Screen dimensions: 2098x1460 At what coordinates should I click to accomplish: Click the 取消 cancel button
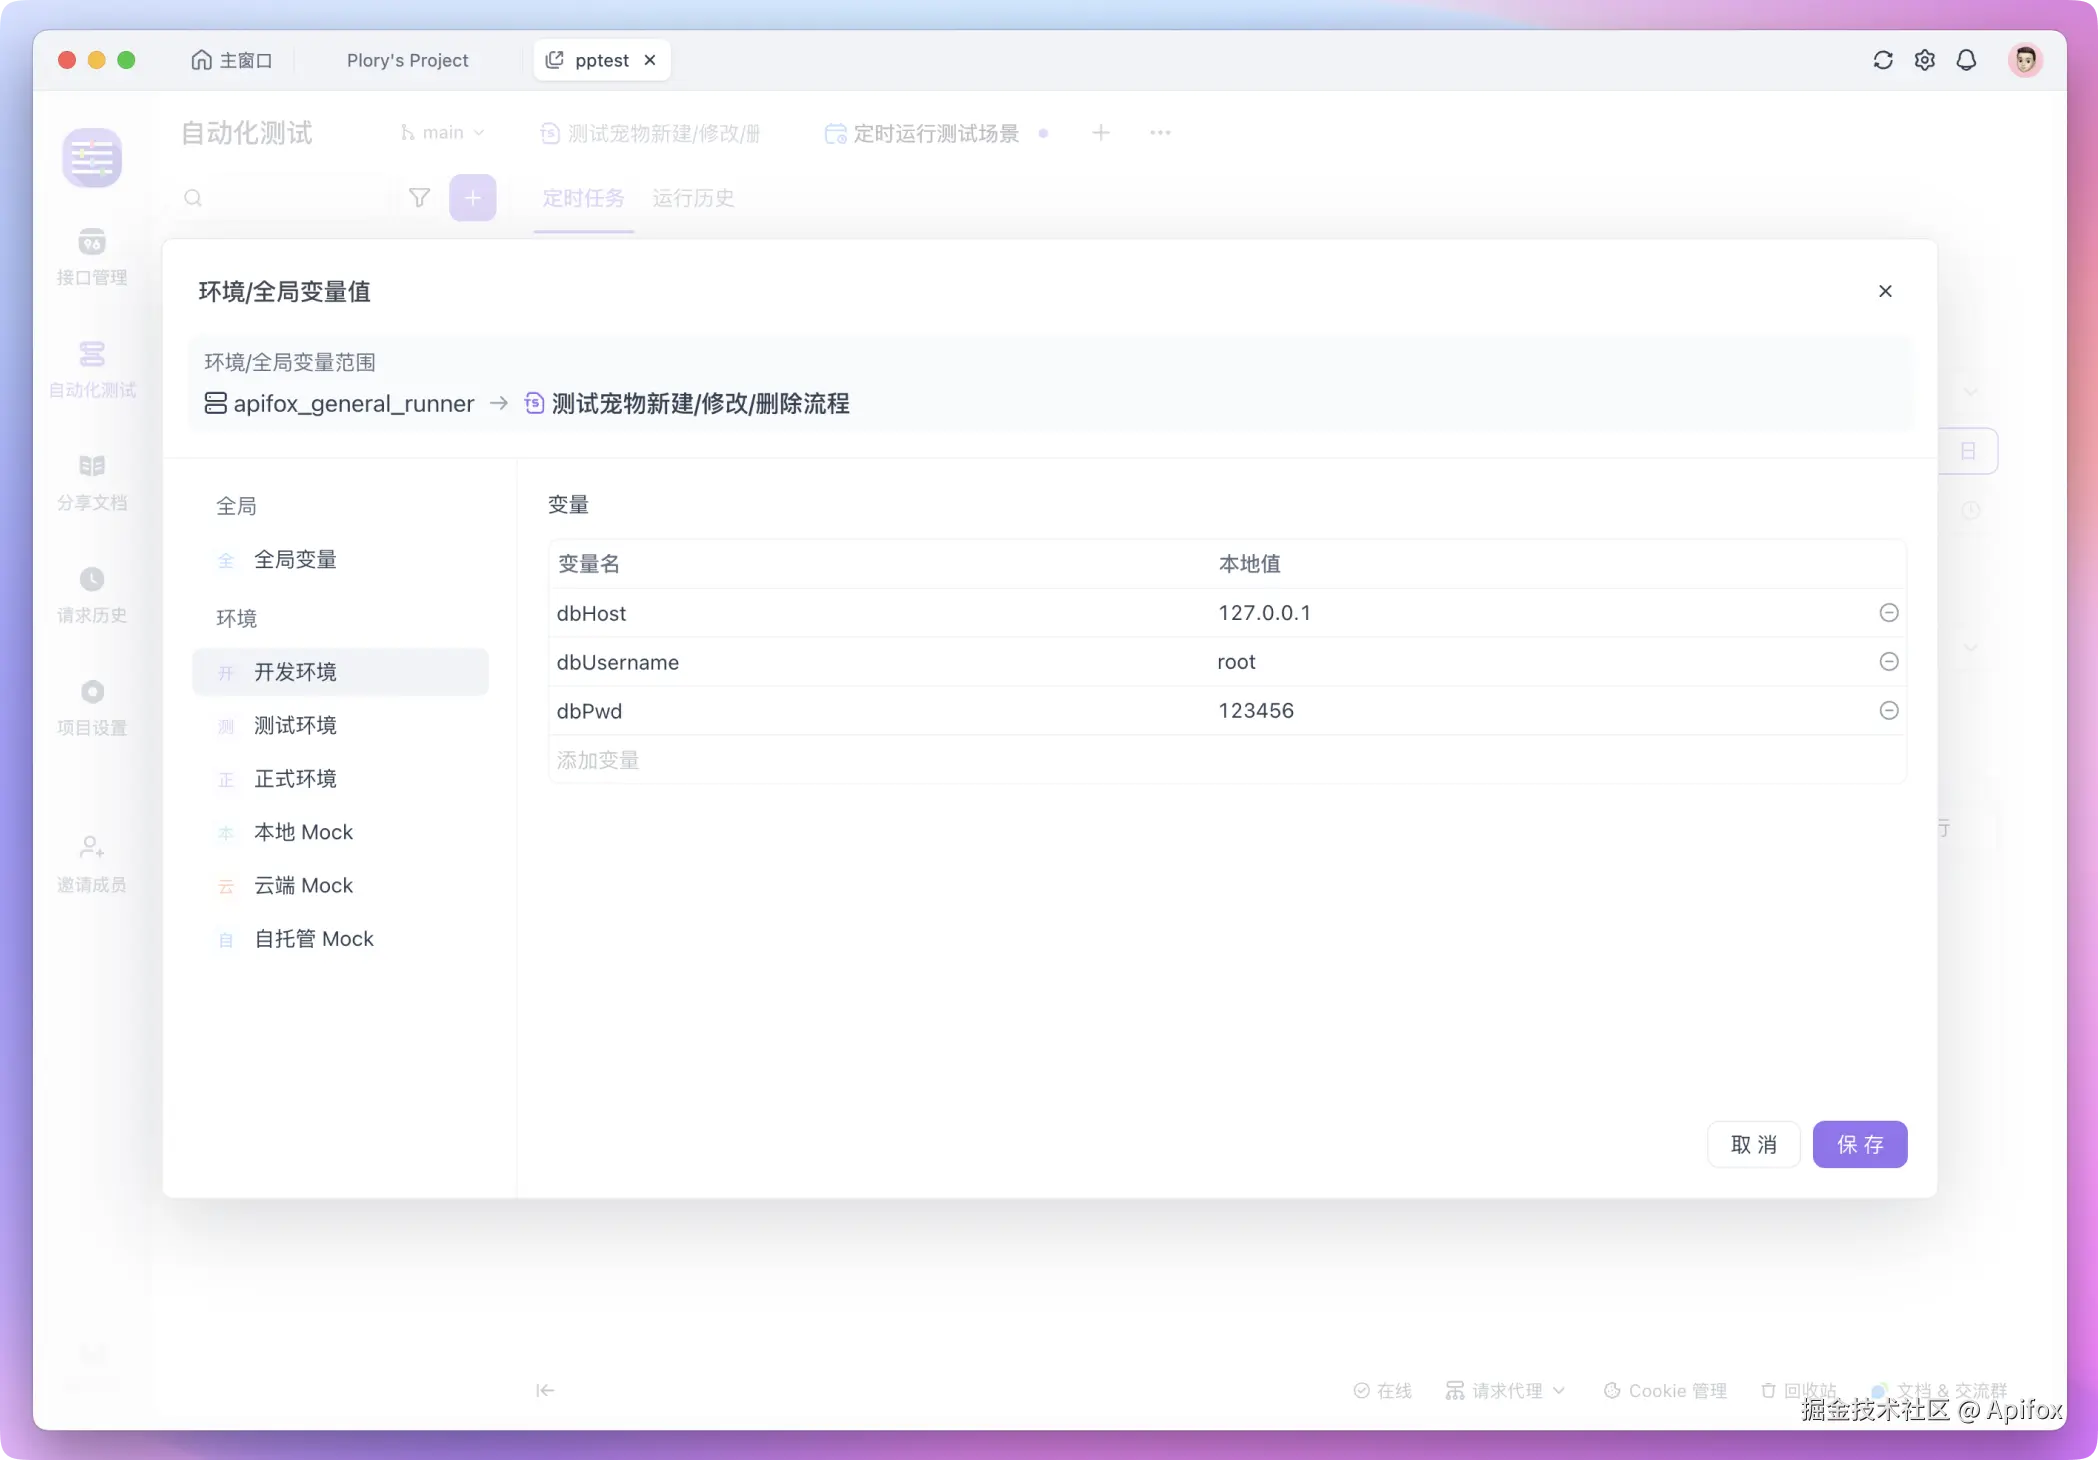[x=1753, y=1145]
